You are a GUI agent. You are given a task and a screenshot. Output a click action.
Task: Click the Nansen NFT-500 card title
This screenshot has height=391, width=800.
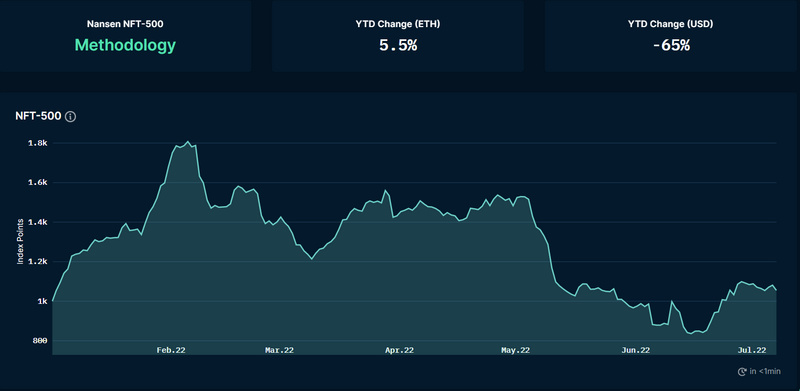coord(126,24)
